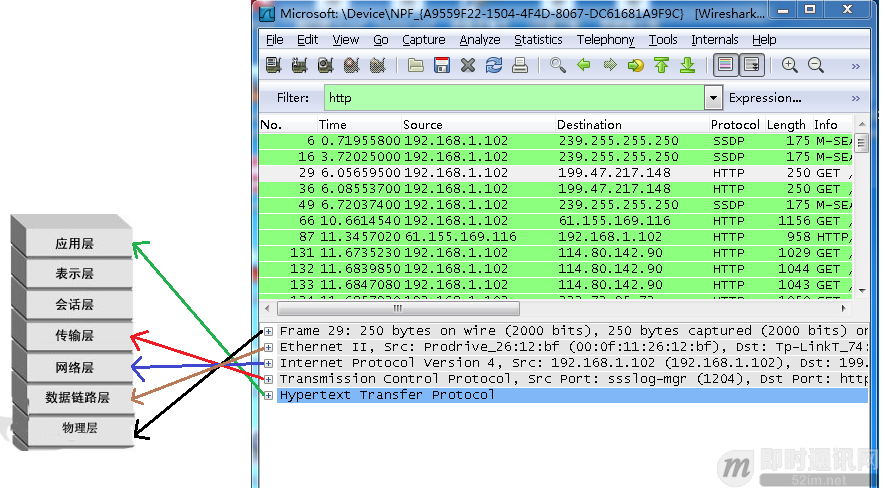Click the vertical scrollbar down arrow
This screenshot has height=493, width=885.
(861, 290)
